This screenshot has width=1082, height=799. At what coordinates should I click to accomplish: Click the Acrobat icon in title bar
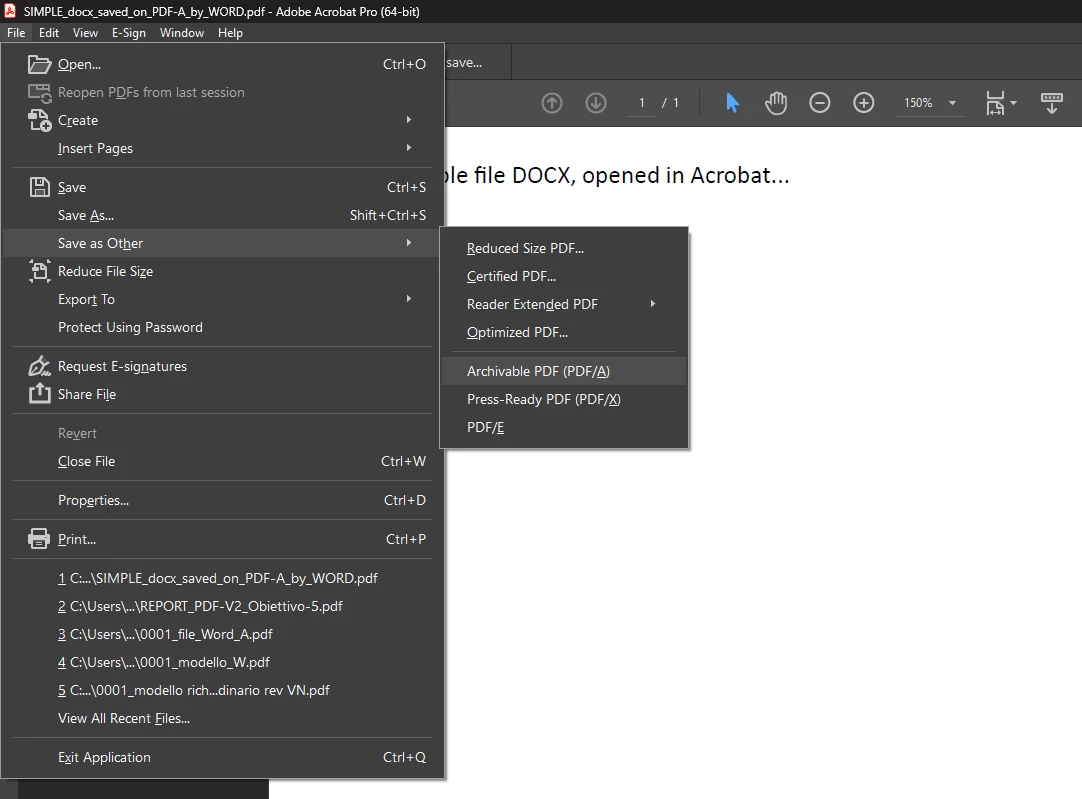coord(10,11)
